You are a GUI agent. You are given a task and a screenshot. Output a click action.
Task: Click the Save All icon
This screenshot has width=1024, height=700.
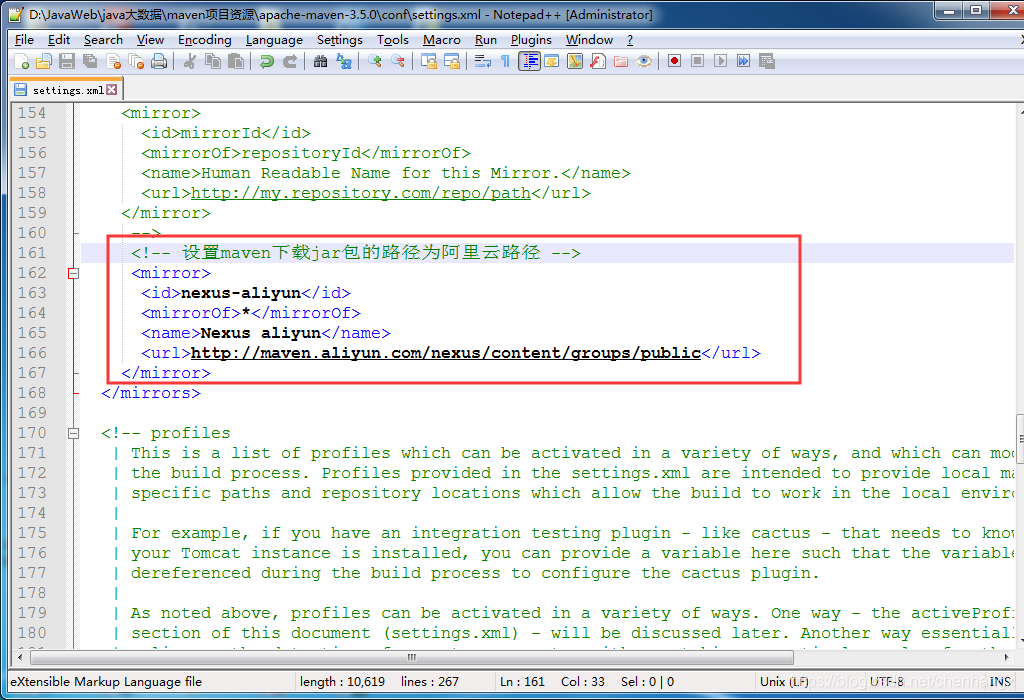tap(89, 61)
